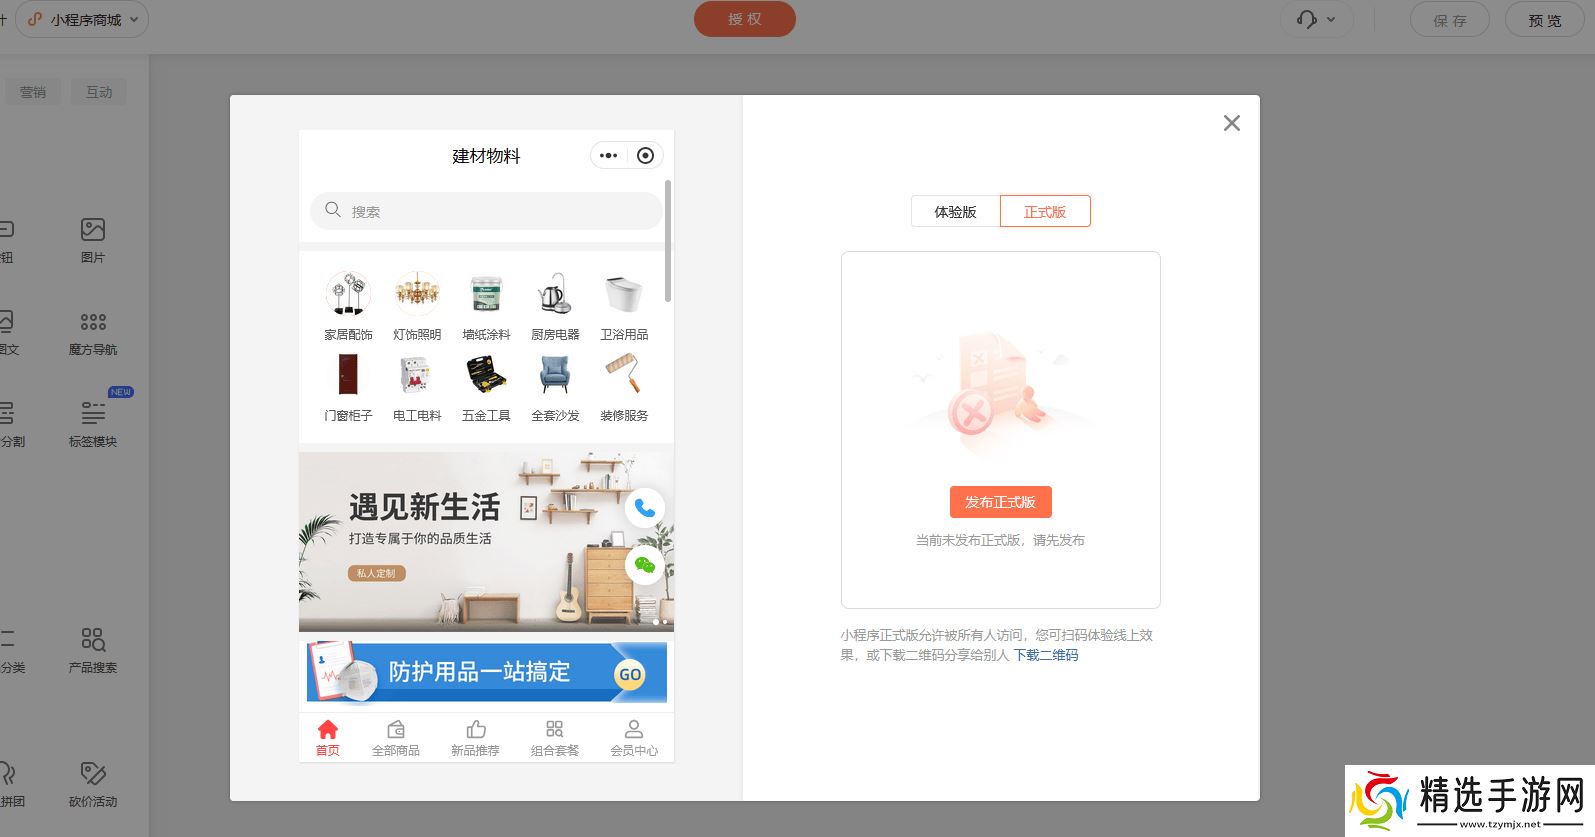
Task: Click the mini program record circle button
Action: point(646,156)
